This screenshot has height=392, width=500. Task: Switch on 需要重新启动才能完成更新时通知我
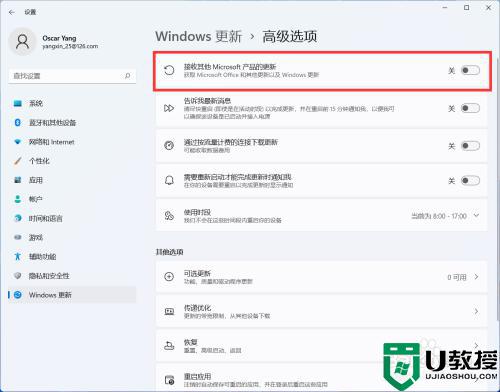(470, 180)
